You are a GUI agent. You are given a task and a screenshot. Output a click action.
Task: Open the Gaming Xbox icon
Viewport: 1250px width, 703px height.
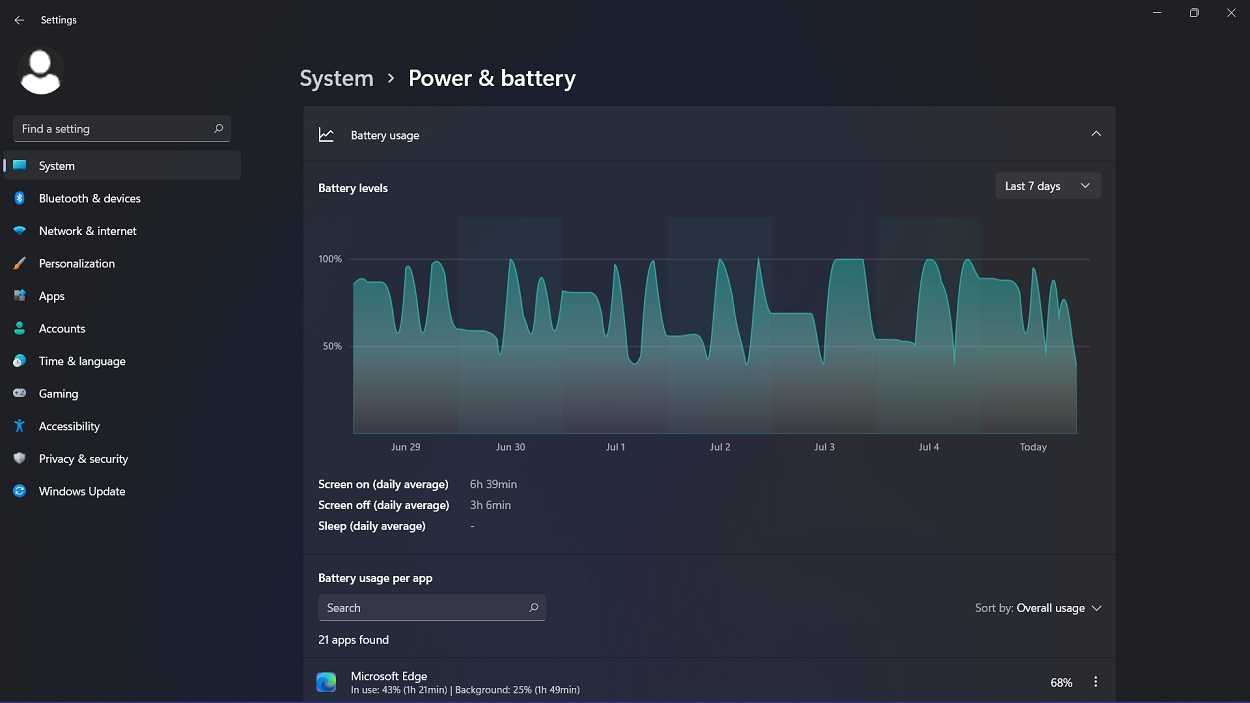20,393
